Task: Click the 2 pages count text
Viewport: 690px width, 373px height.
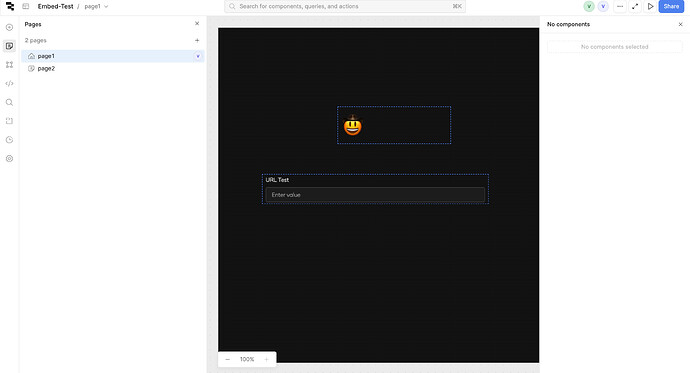Action: [36, 40]
